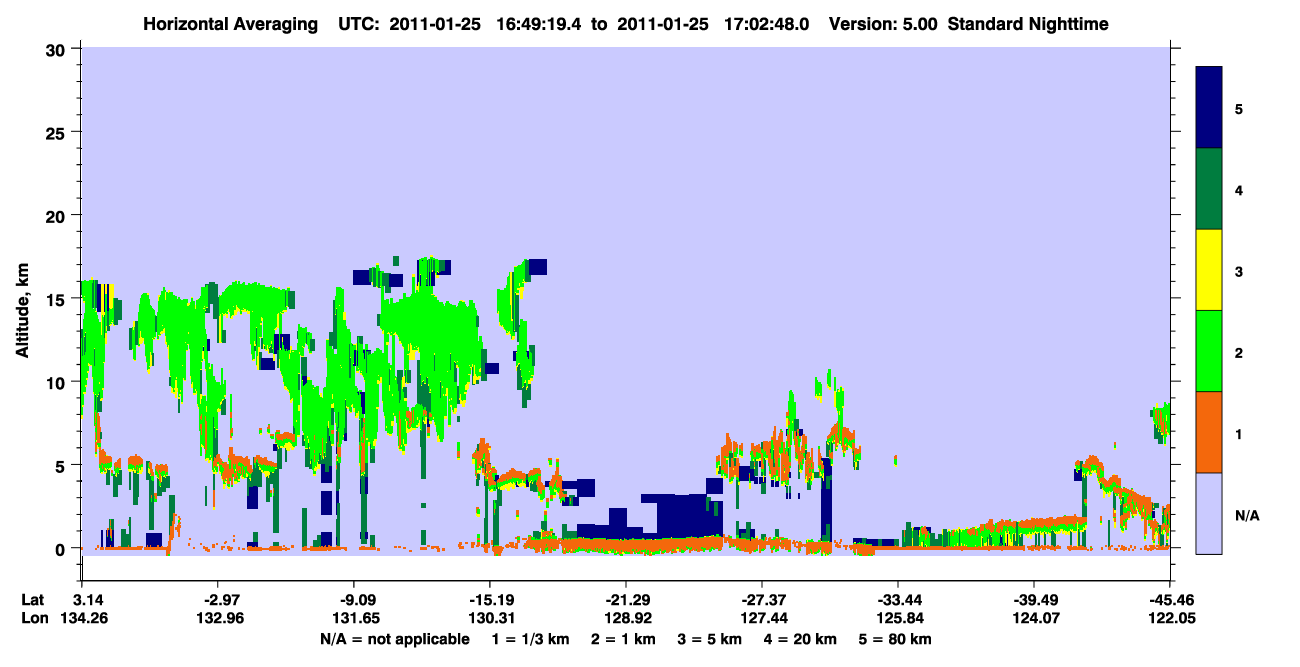The image size is (1300, 667).
Task: Click the yellow colorbar segment labeled 3
Action: point(1209,270)
